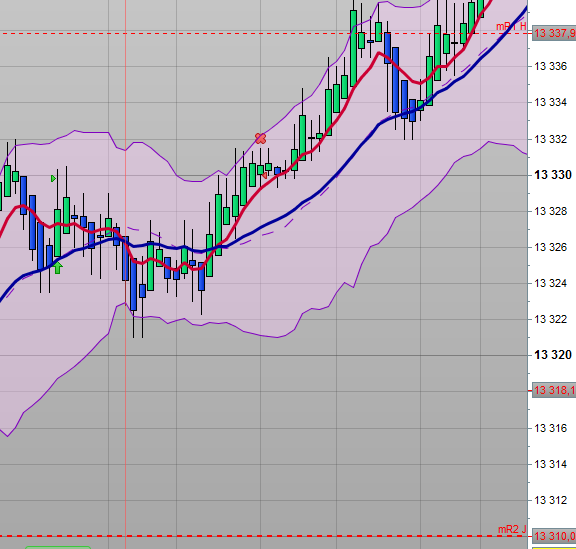Click the 13 332 price axis label

point(551,139)
